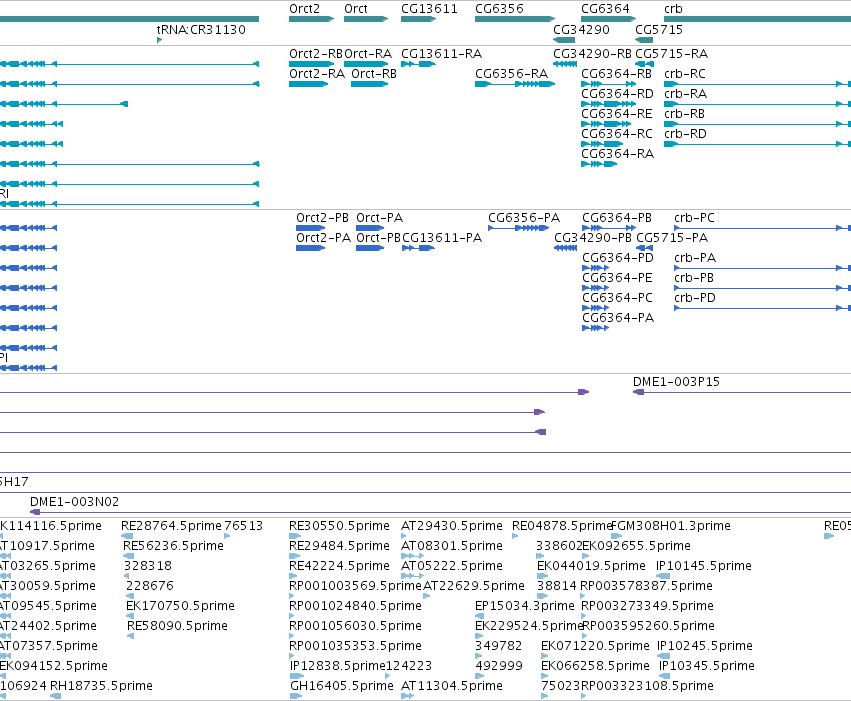Select transcript CG6356-RA
Image resolution: width=851 pixels, height=701 pixels.
[x=515, y=84]
